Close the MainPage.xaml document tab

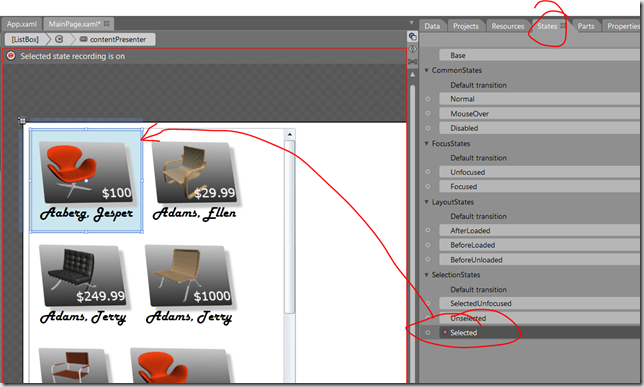coord(106,24)
